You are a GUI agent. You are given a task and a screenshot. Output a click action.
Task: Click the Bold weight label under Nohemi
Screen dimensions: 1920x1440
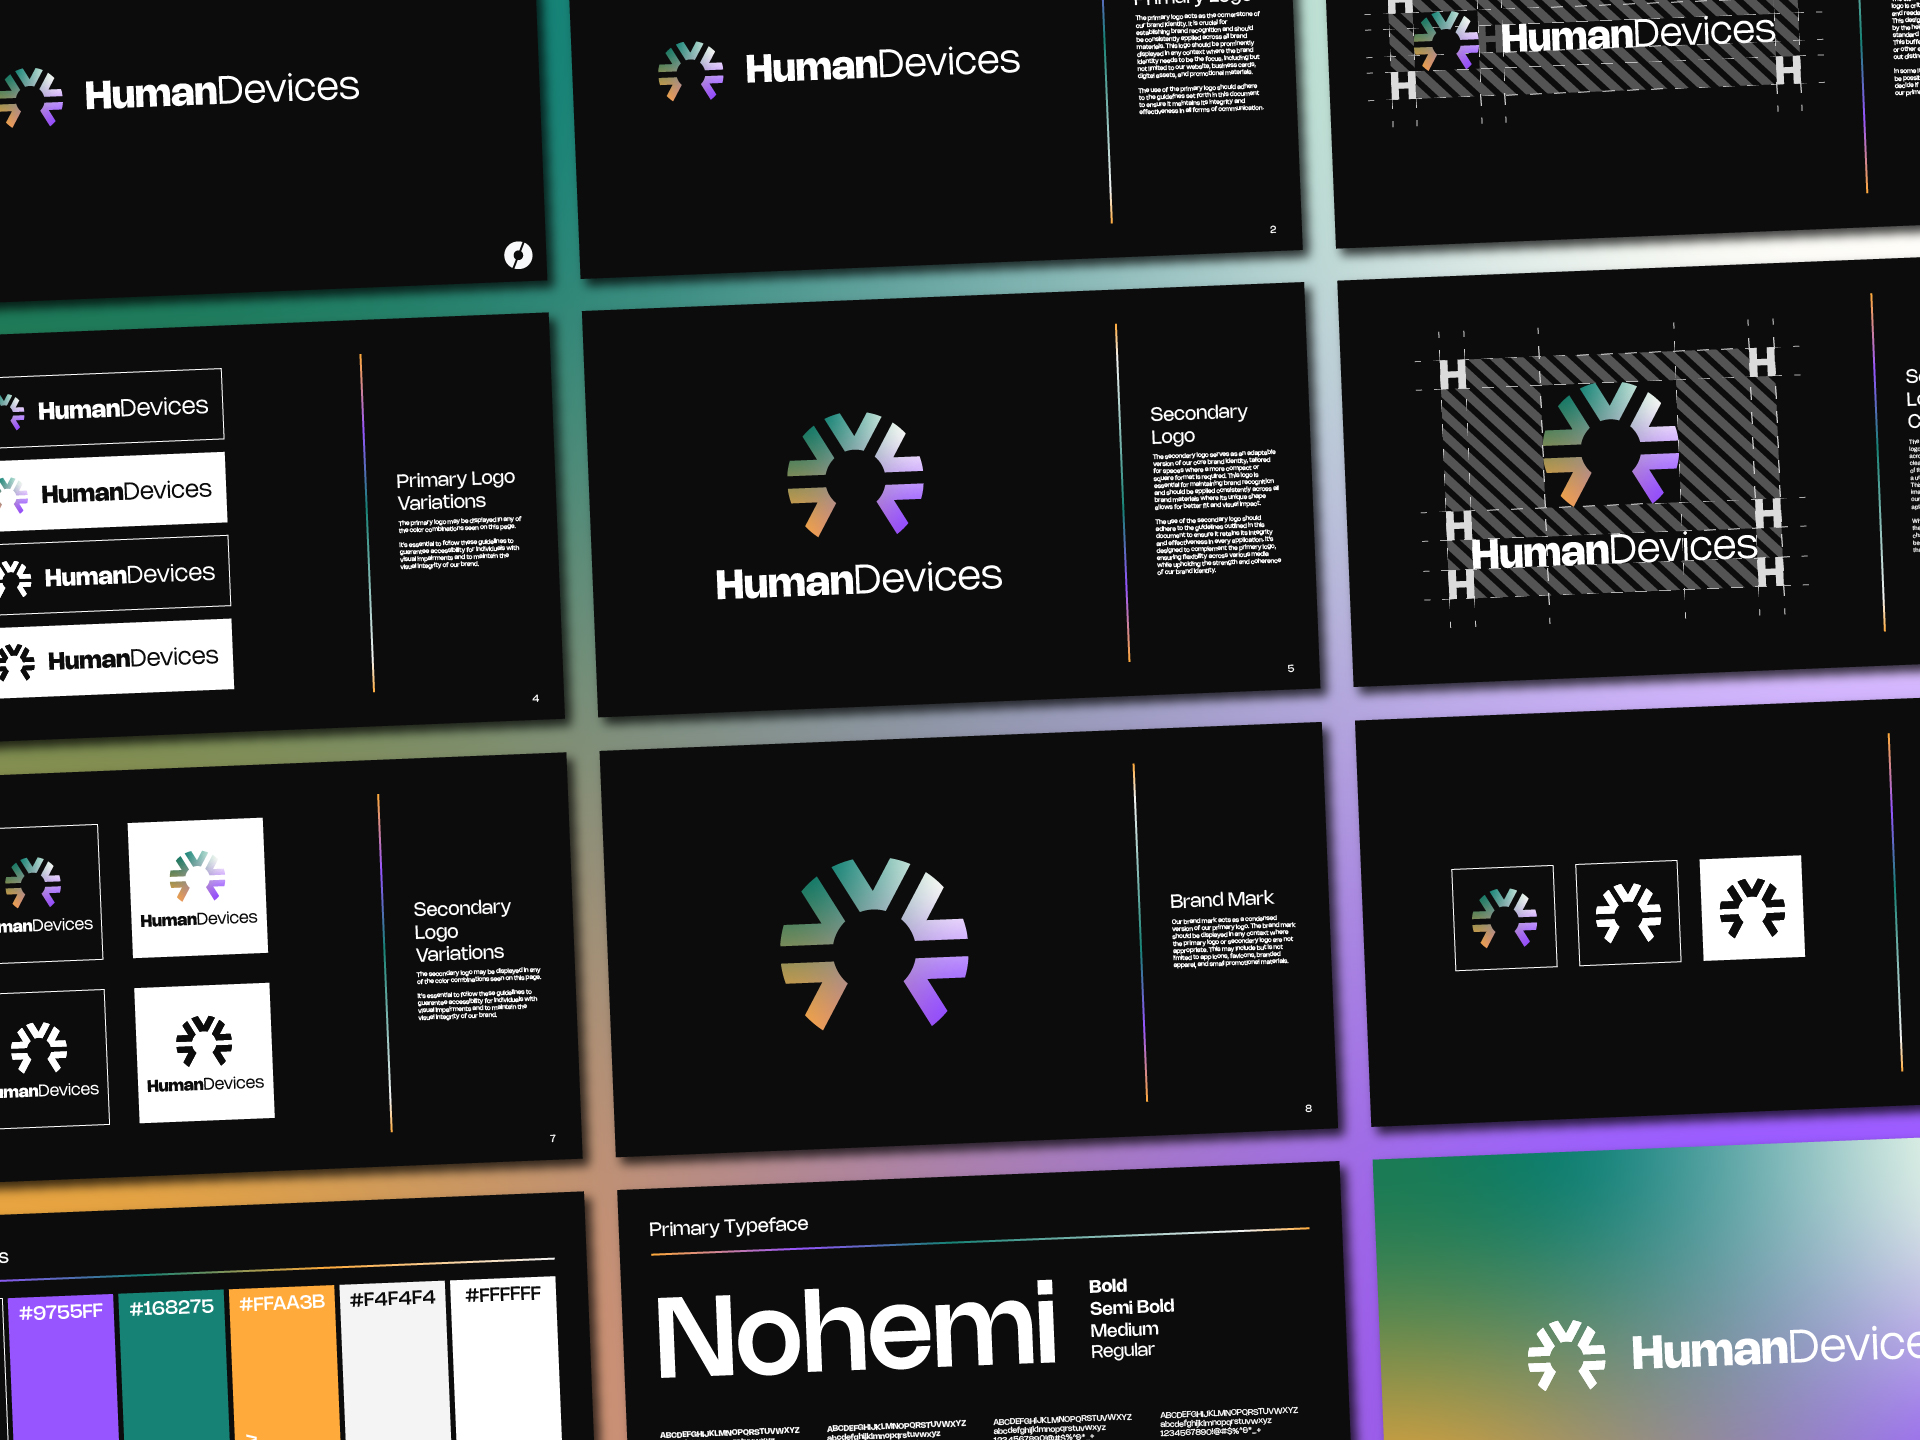pyautogui.click(x=1107, y=1286)
